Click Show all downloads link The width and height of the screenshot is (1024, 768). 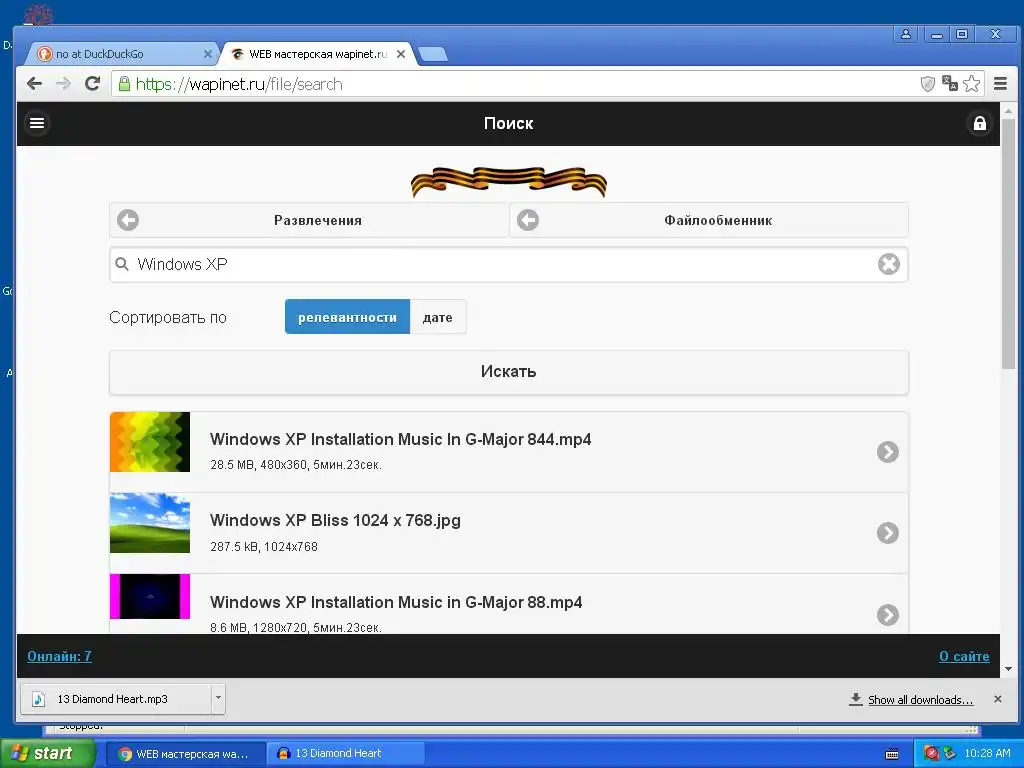(920, 699)
